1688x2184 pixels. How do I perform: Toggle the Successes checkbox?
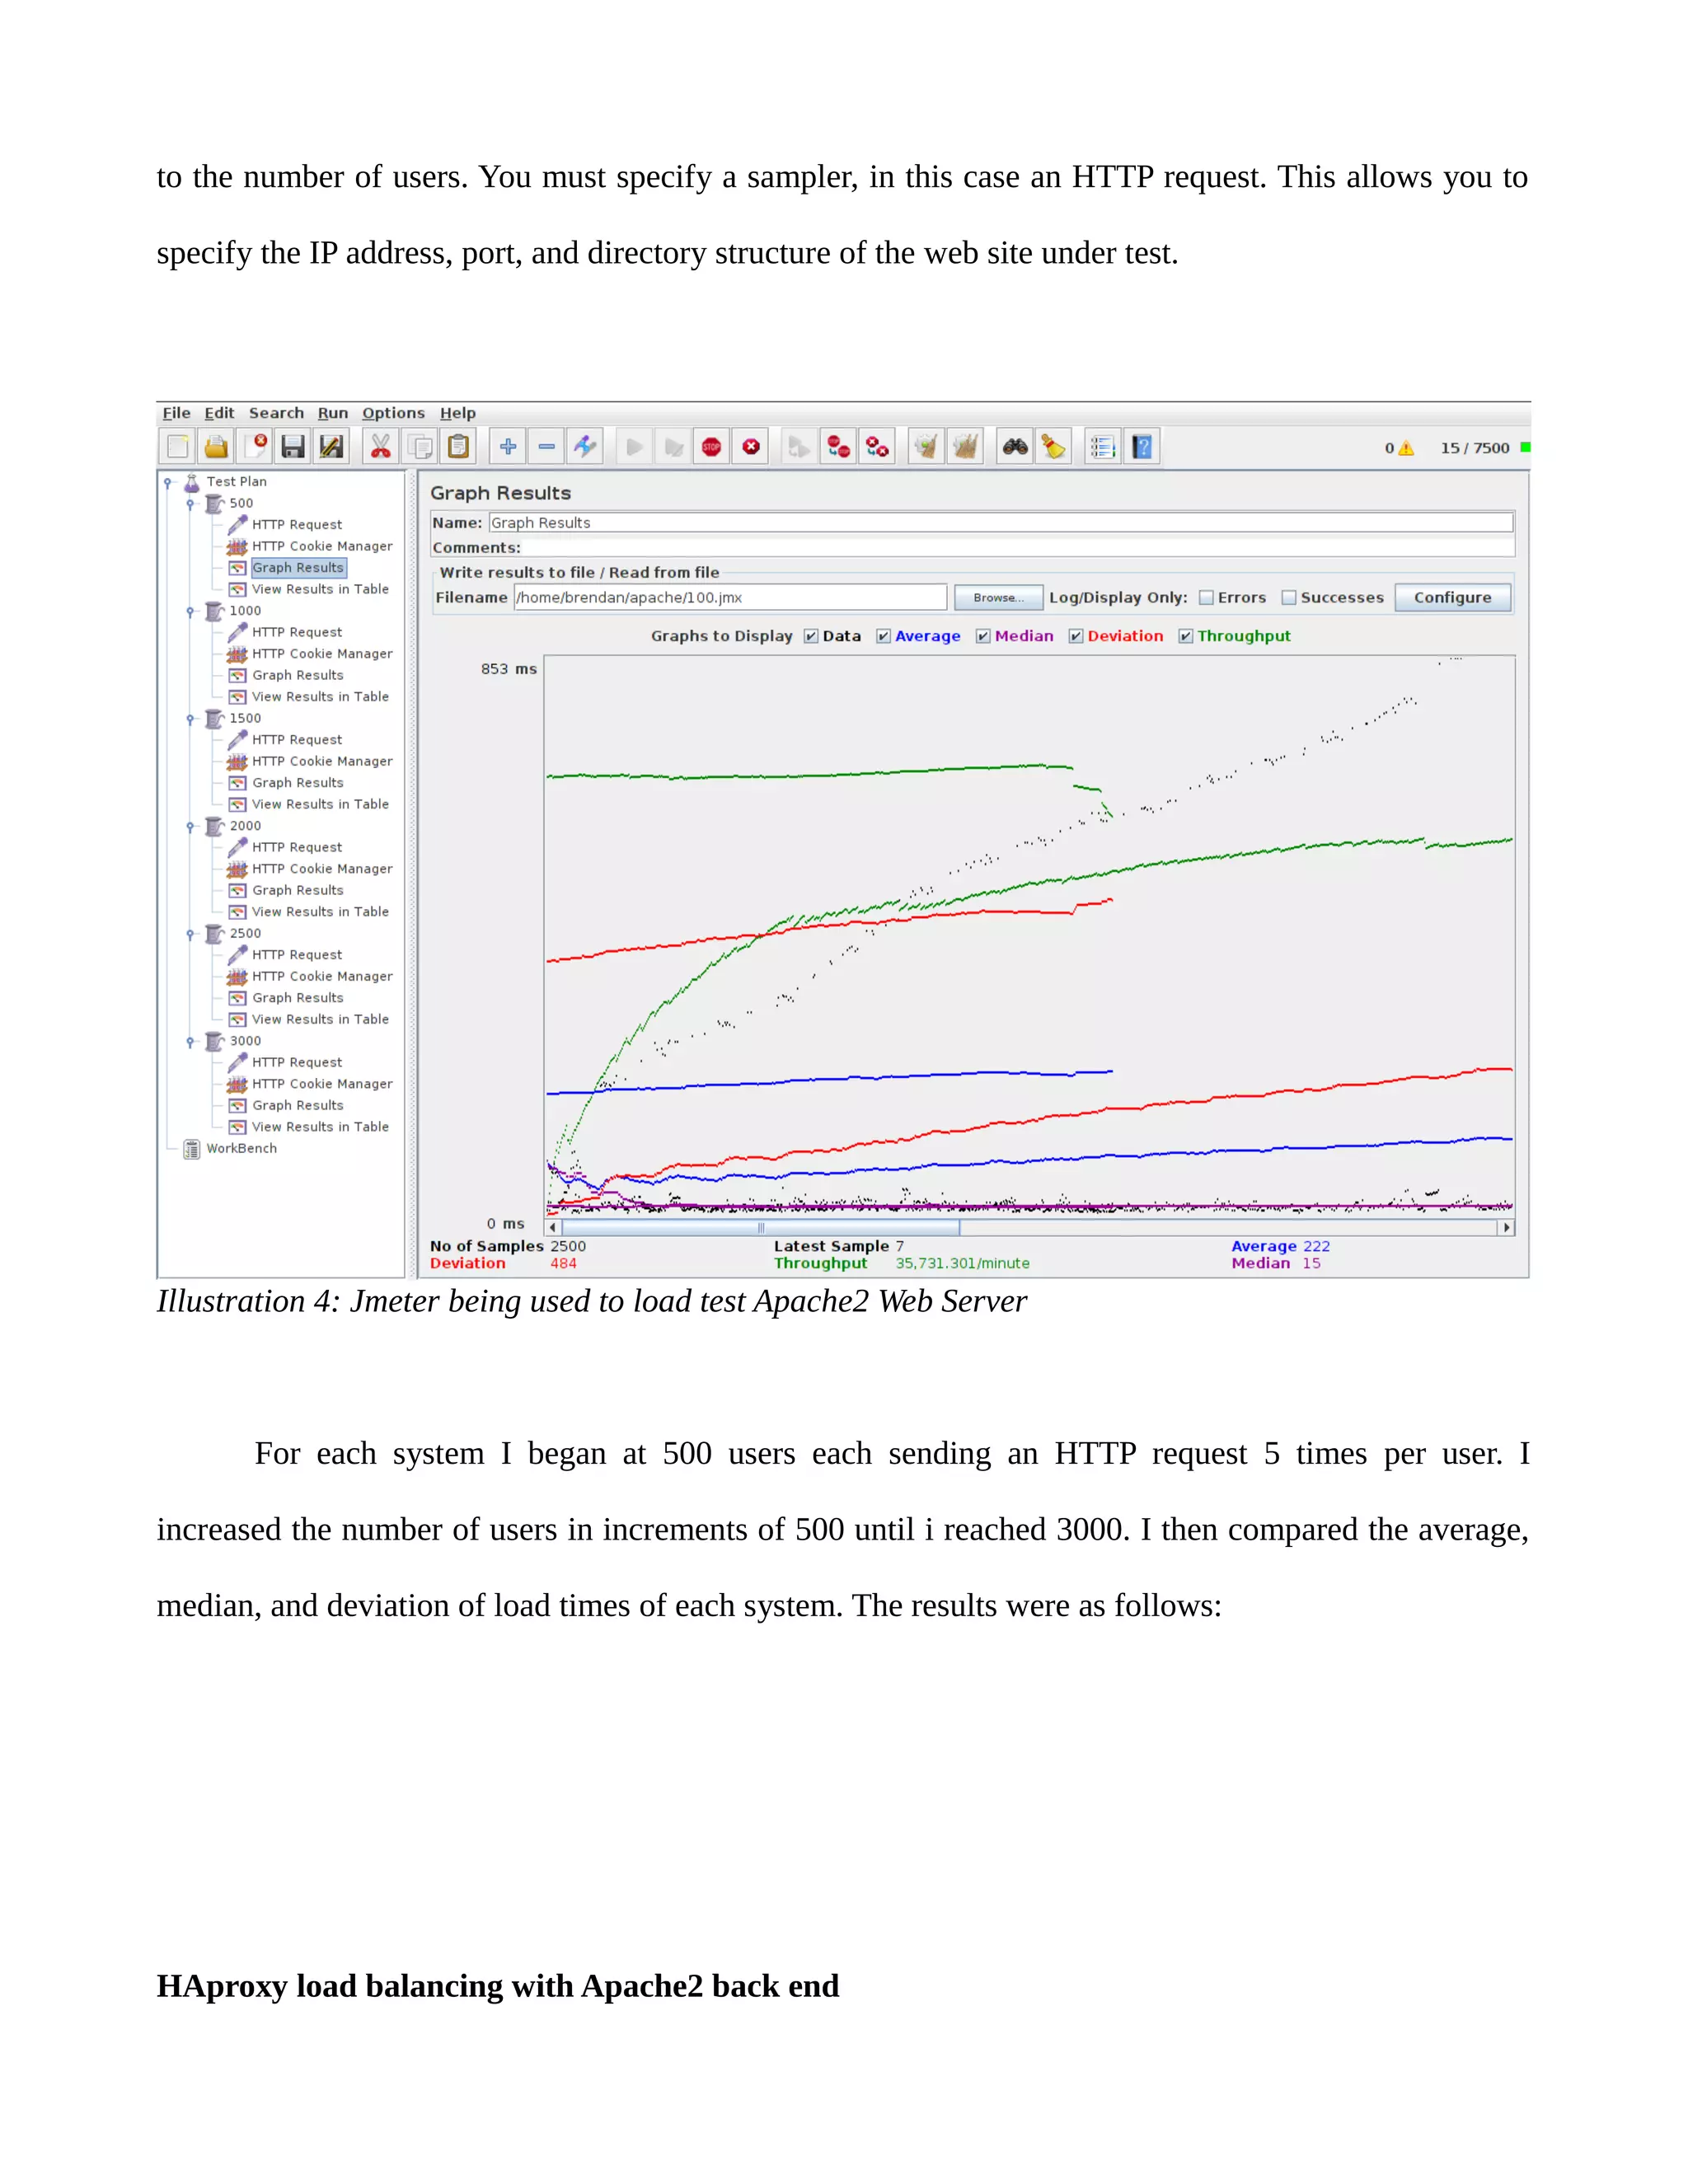click(1289, 598)
